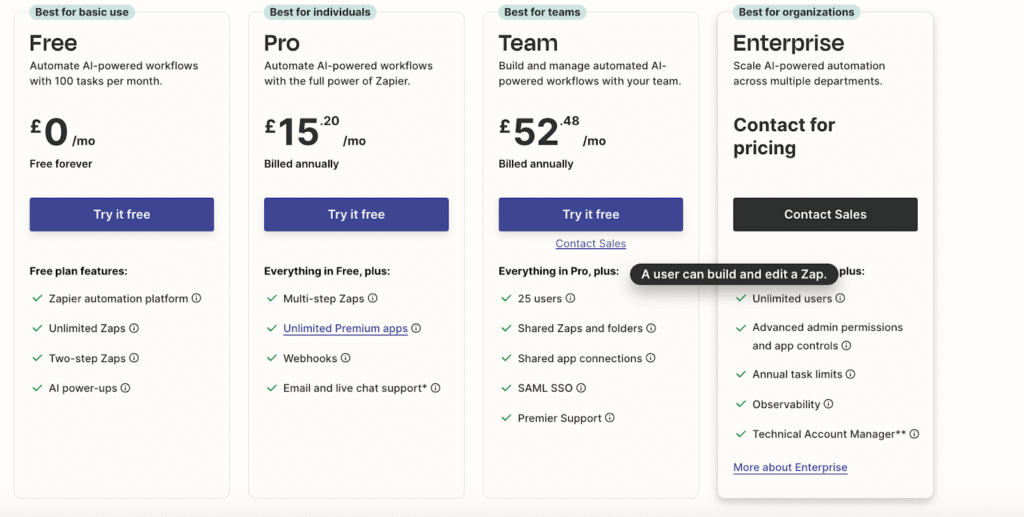
Task: Click info icon next to Technical Account Manager
Action: point(914,434)
